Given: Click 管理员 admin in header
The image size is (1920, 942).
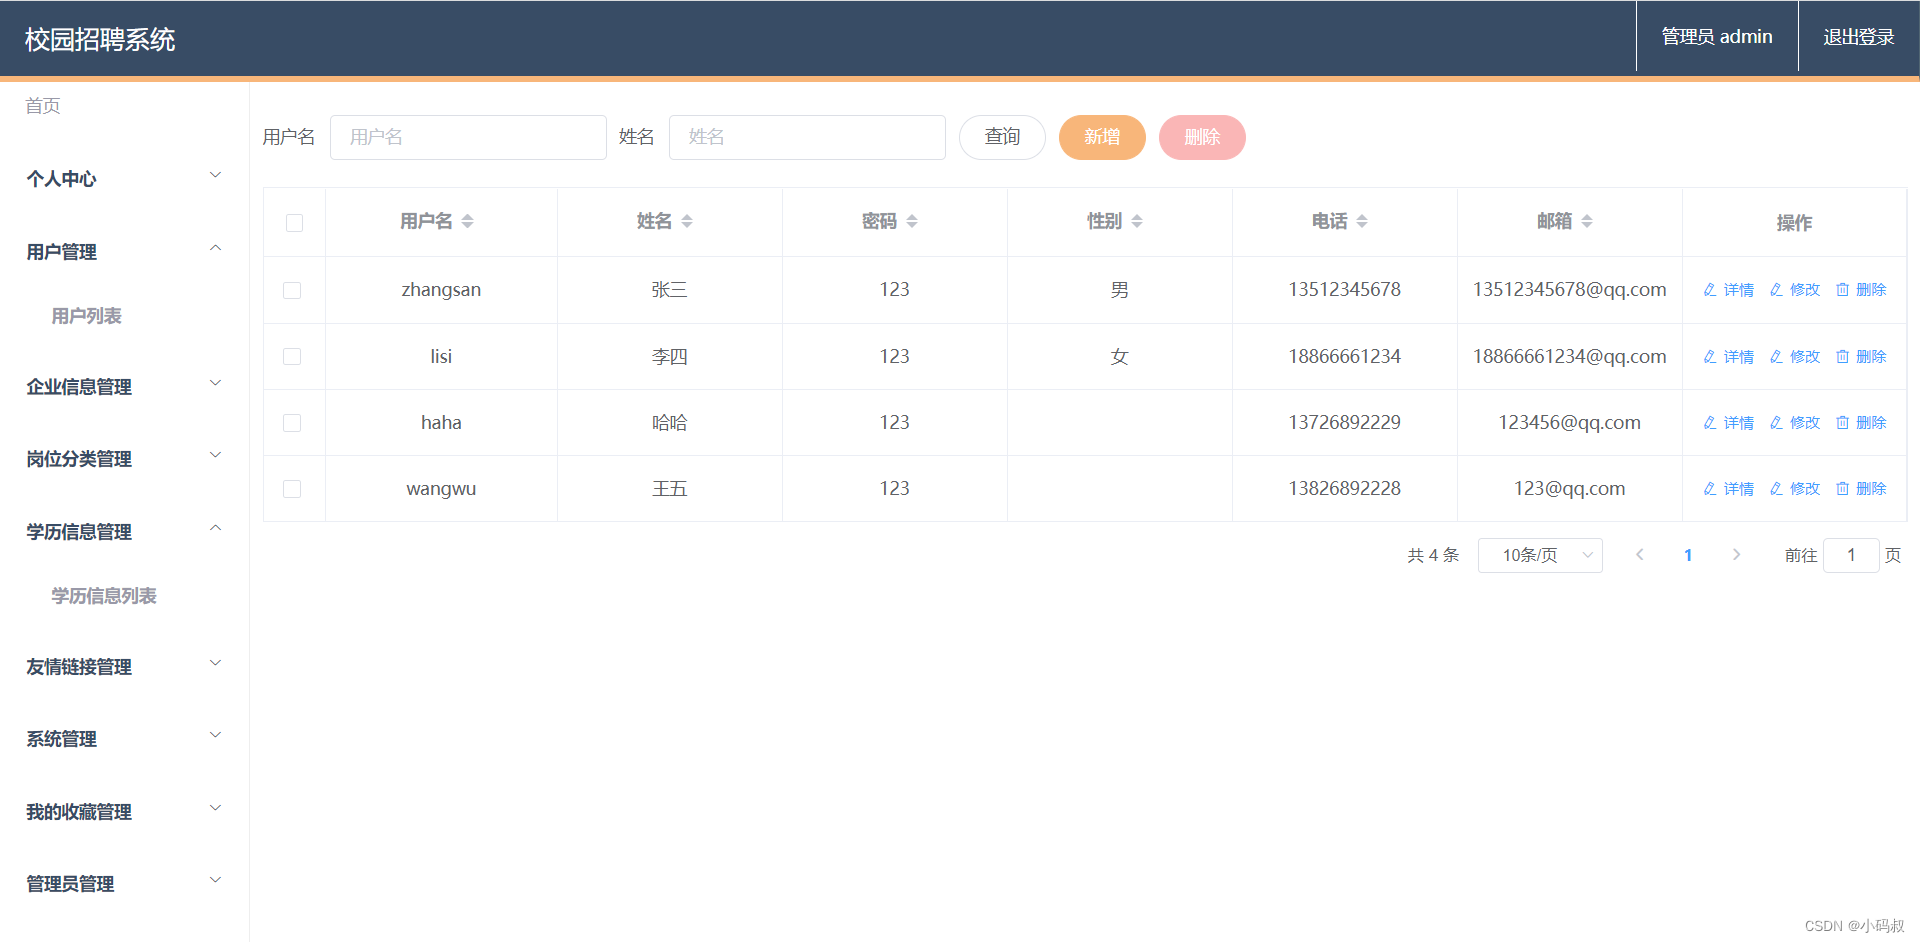Looking at the screenshot, I should pos(1717,37).
